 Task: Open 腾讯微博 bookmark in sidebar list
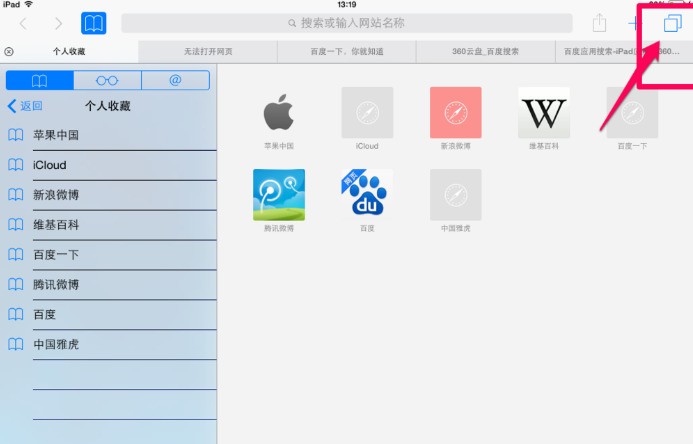click(x=108, y=285)
